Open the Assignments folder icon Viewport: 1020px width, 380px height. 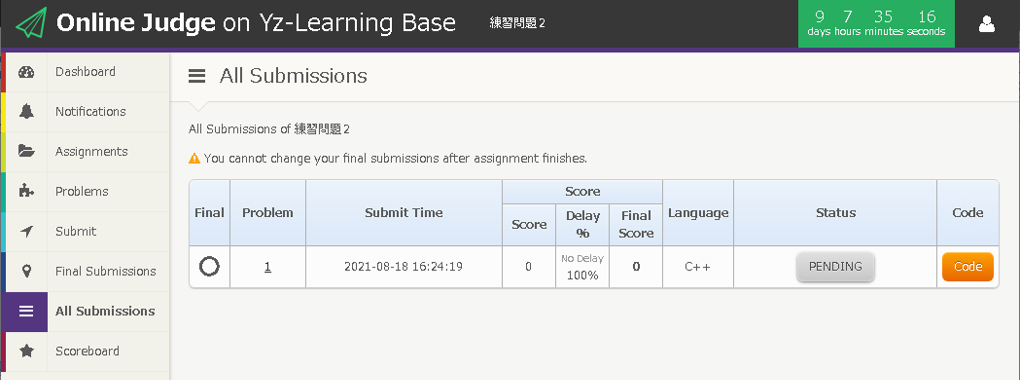tap(26, 152)
